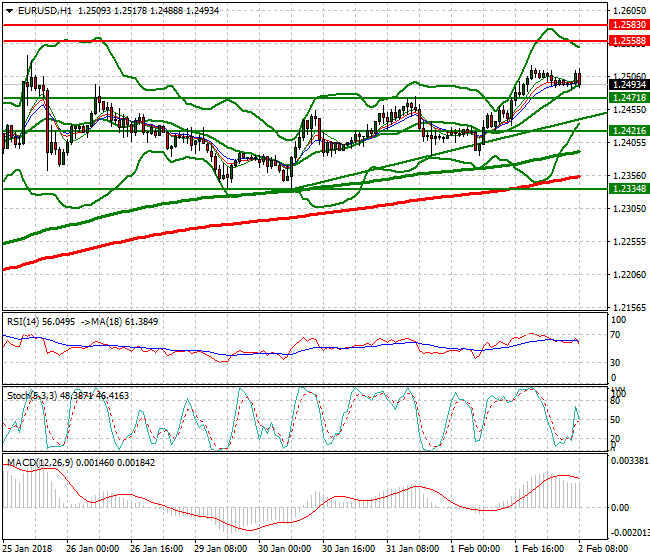Click the current price marker 1.24934
The image size is (650, 560).
tap(627, 85)
